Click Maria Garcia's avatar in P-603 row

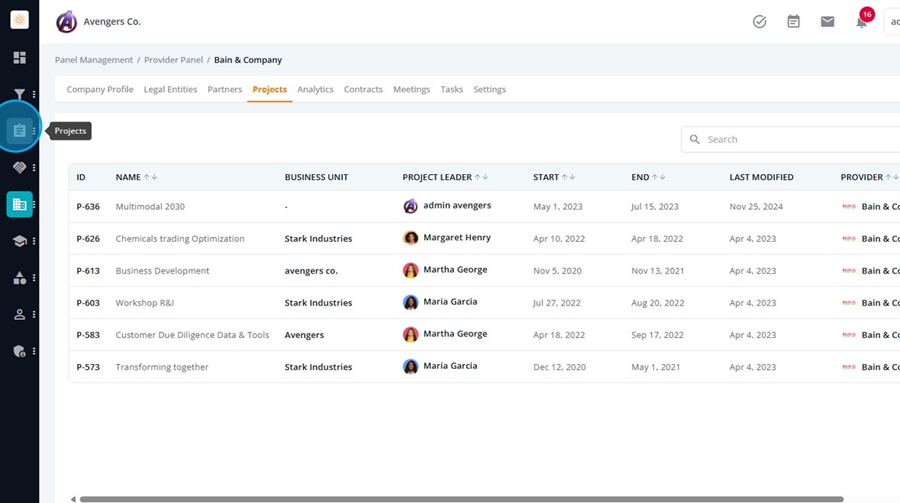click(x=410, y=302)
